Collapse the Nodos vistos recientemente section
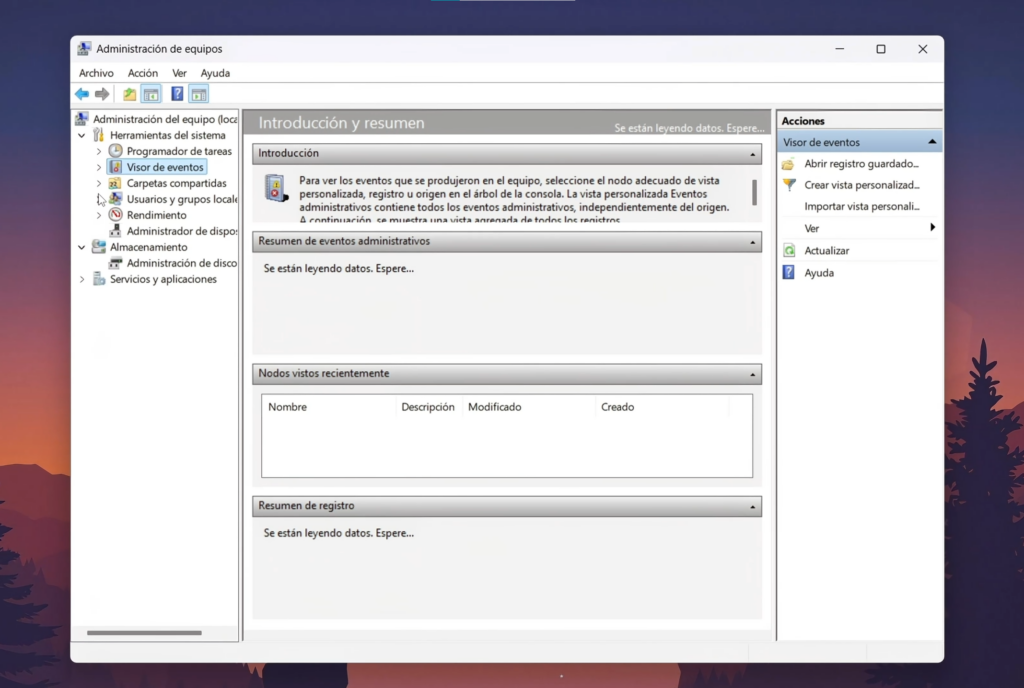 pos(752,374)
